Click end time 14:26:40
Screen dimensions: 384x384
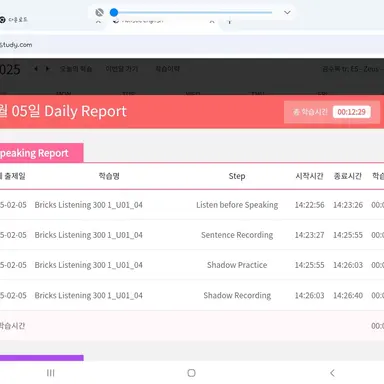(x=348, y=295)
